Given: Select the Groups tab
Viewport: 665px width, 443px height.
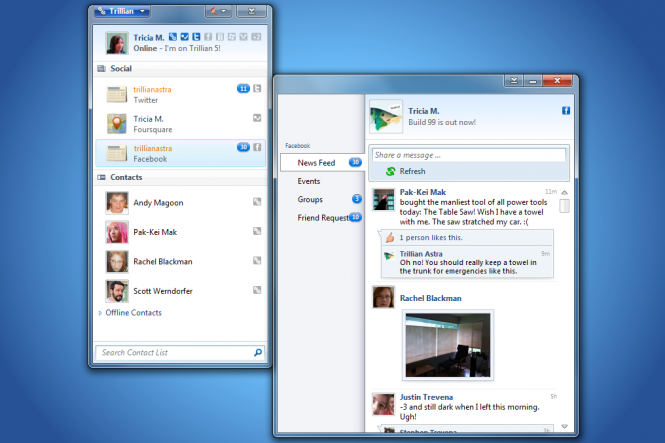Looking at the screenshot, I should coord(321,199).
